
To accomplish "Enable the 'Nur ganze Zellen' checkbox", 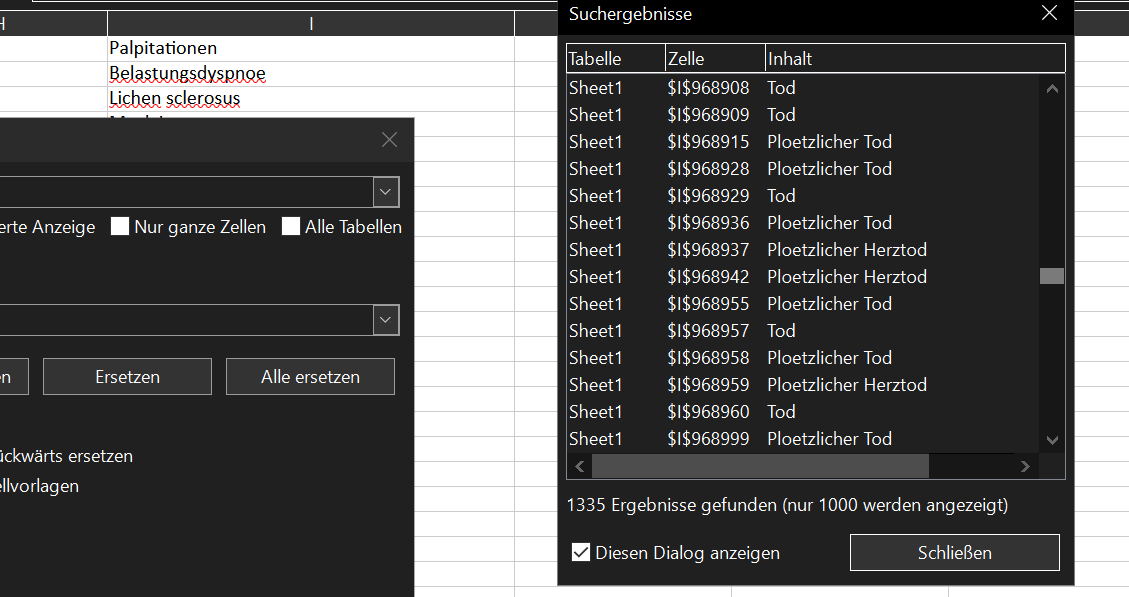I will click(x=121, y=227).
